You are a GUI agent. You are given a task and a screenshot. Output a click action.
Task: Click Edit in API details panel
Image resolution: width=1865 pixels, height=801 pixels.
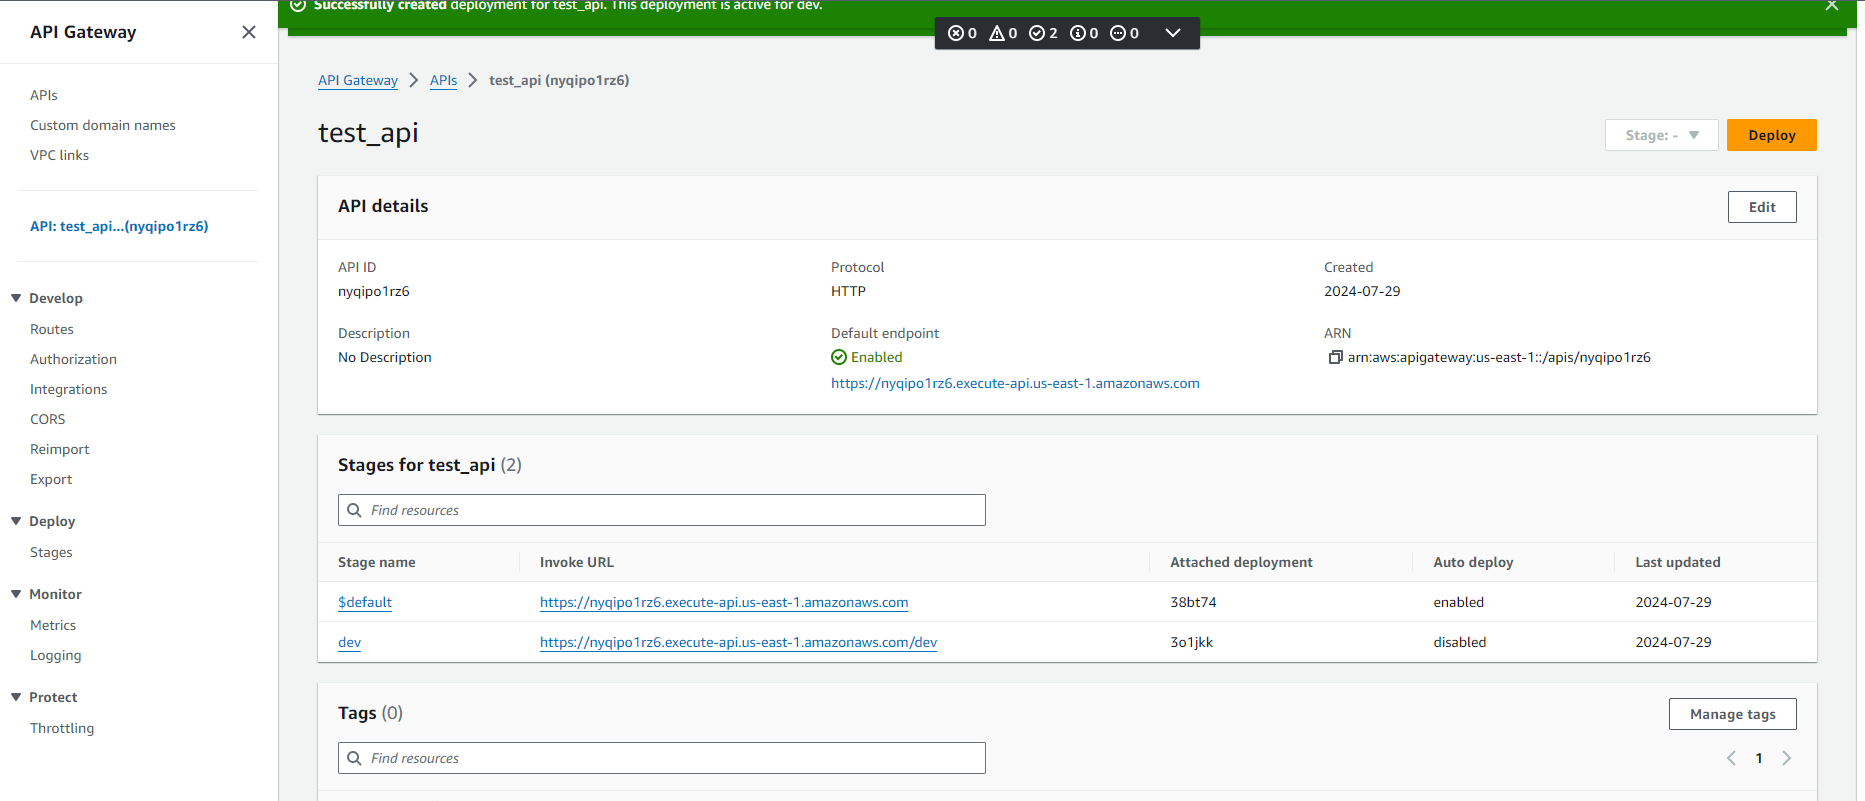(x=1761, y=207)
